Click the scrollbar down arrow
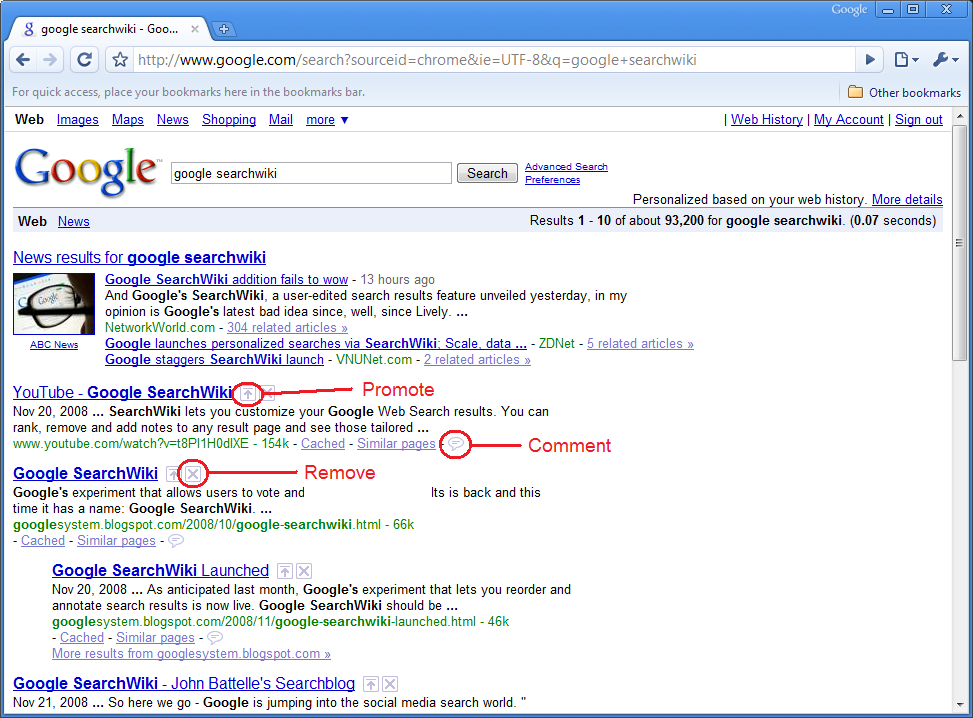The height and width of the screenshot is (718, 973). 960,705
